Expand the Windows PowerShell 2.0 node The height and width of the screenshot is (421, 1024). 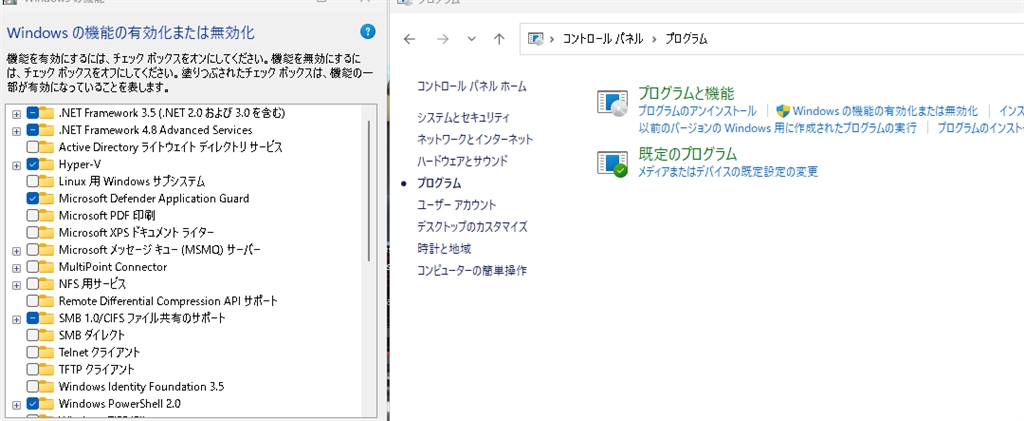pos(16,405)
